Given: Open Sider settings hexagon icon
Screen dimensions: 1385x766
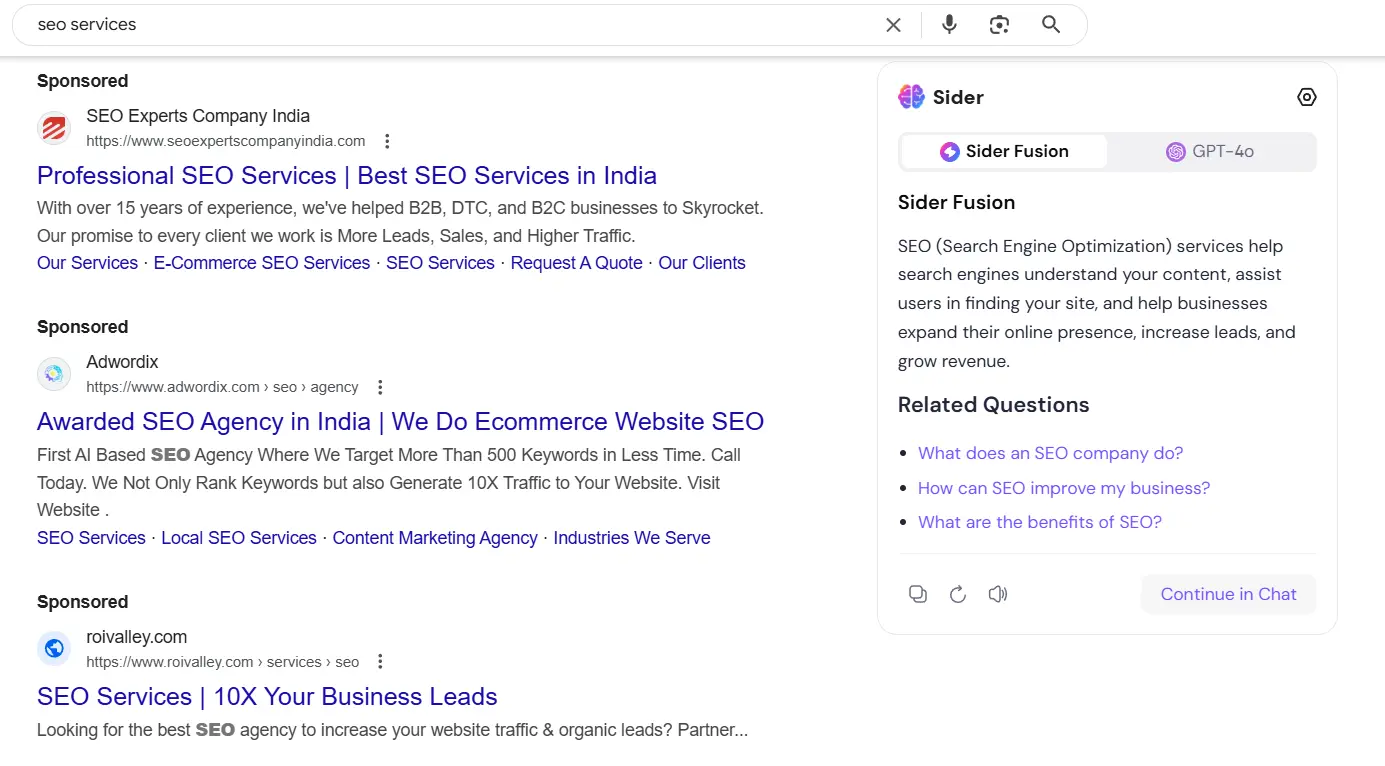Looking at the screenshot, I should (1306, 97).
